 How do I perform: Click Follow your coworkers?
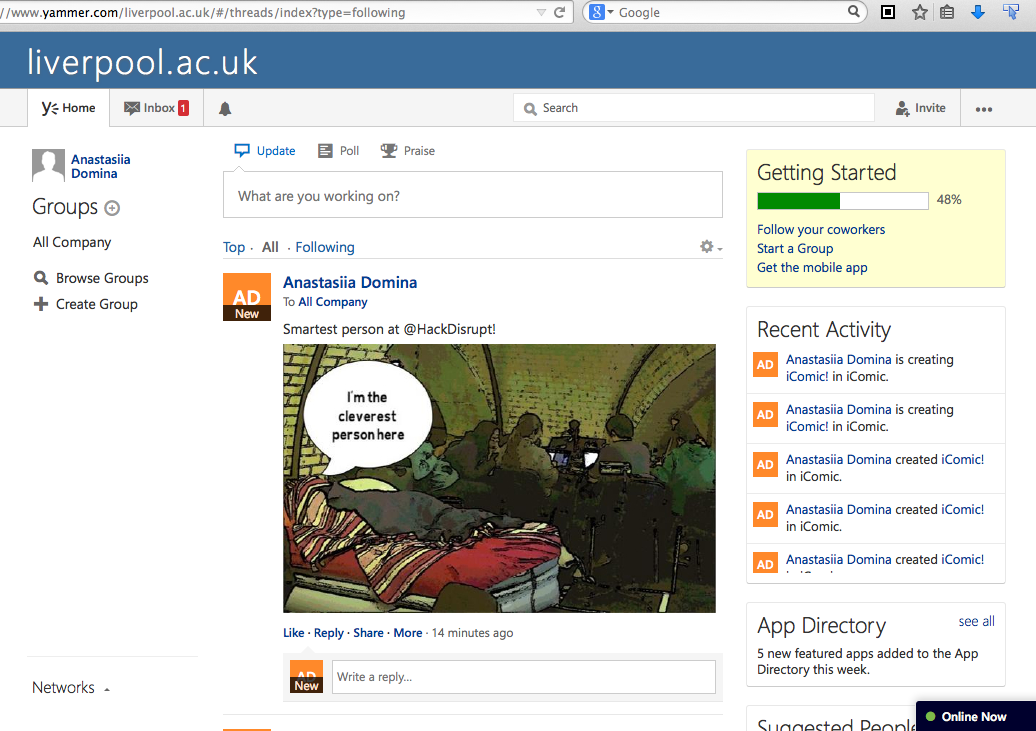[821, 229]
